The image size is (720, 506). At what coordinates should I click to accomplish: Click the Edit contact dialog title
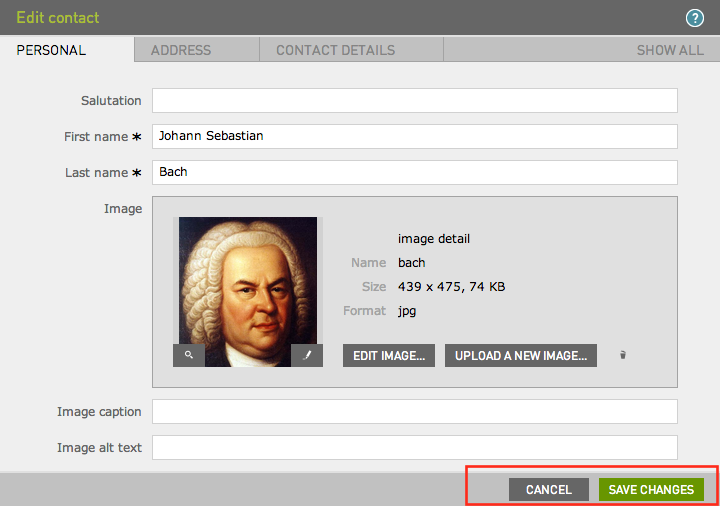point(58,18)
